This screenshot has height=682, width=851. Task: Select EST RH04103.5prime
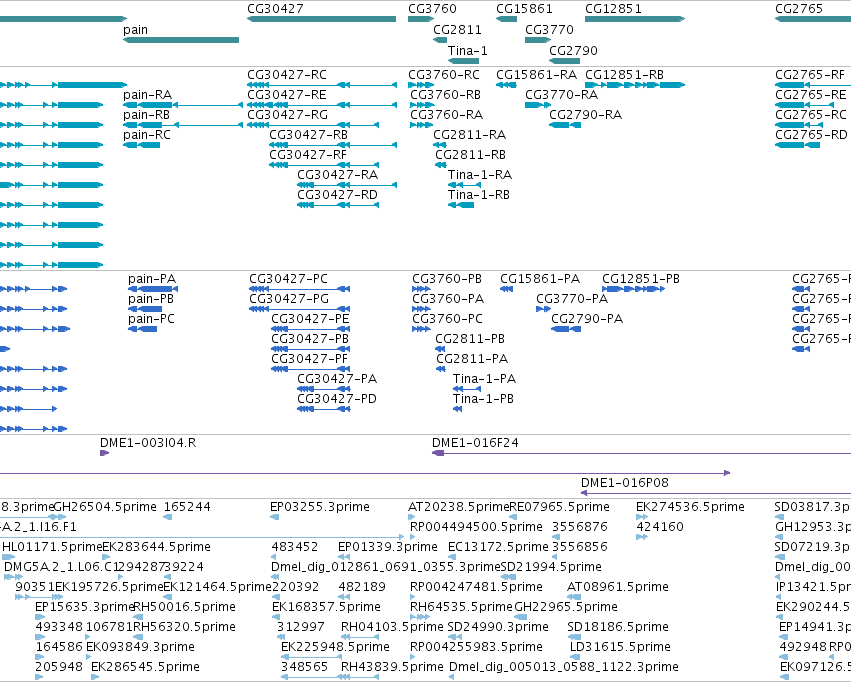[x=392, y=627]
